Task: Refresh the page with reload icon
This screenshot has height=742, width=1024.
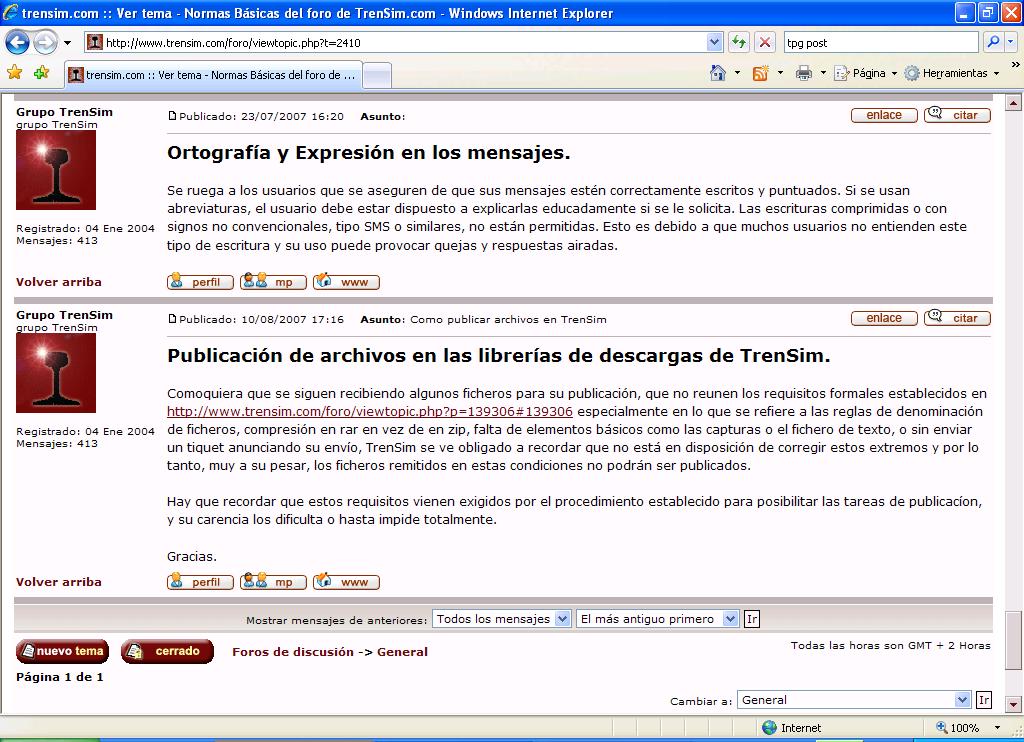Action: pyautogui.click(x=736, y=42)
